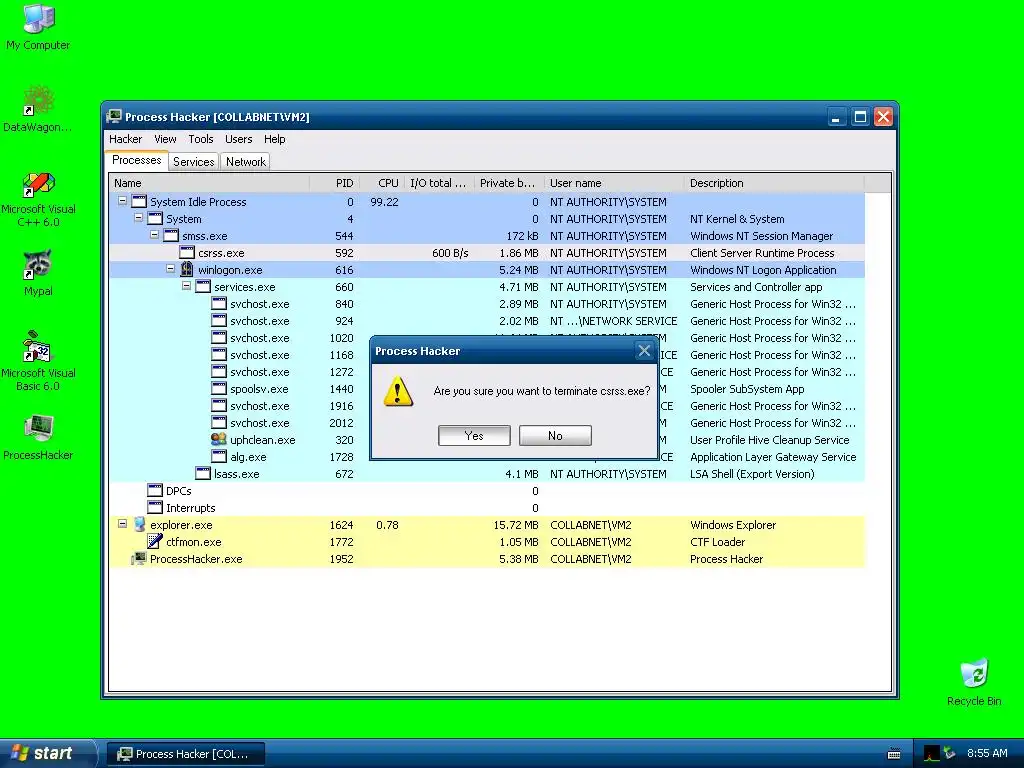
Task: Open the Users menu
Action: pyautogui.click(x=238, y=139)
